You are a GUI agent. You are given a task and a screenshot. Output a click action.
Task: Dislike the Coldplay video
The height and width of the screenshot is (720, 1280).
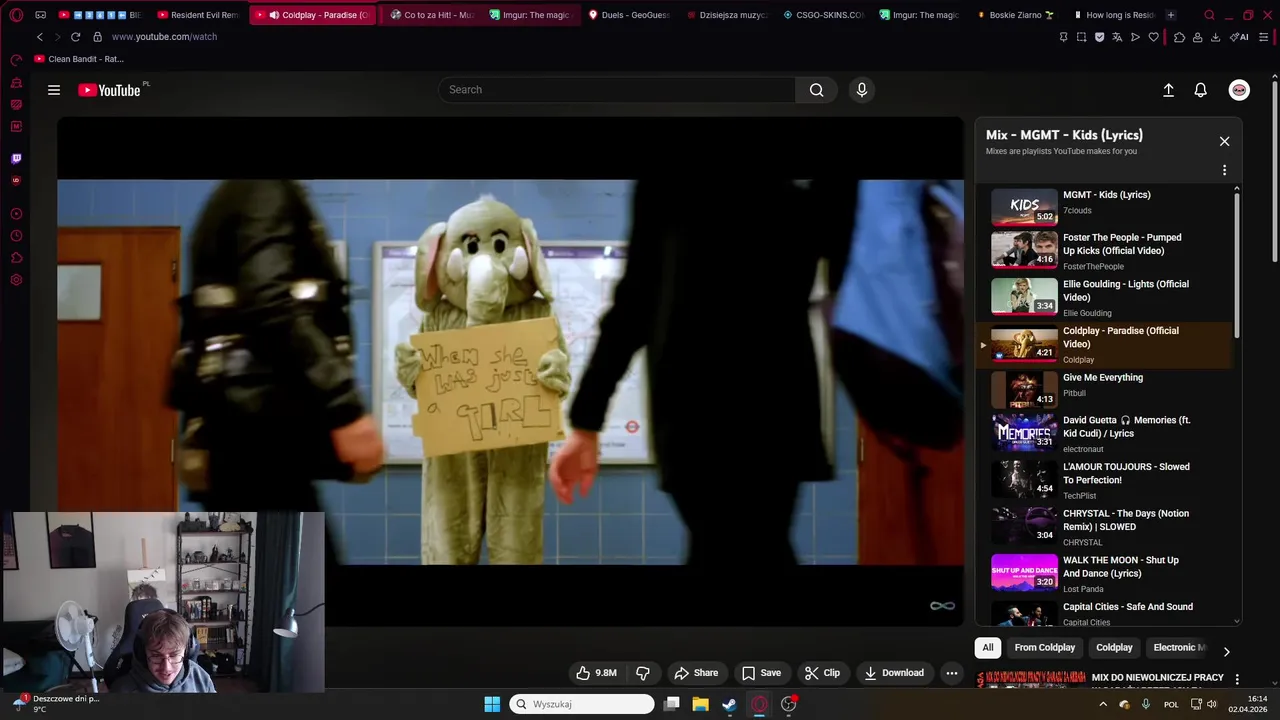click(x=643, y=673)
